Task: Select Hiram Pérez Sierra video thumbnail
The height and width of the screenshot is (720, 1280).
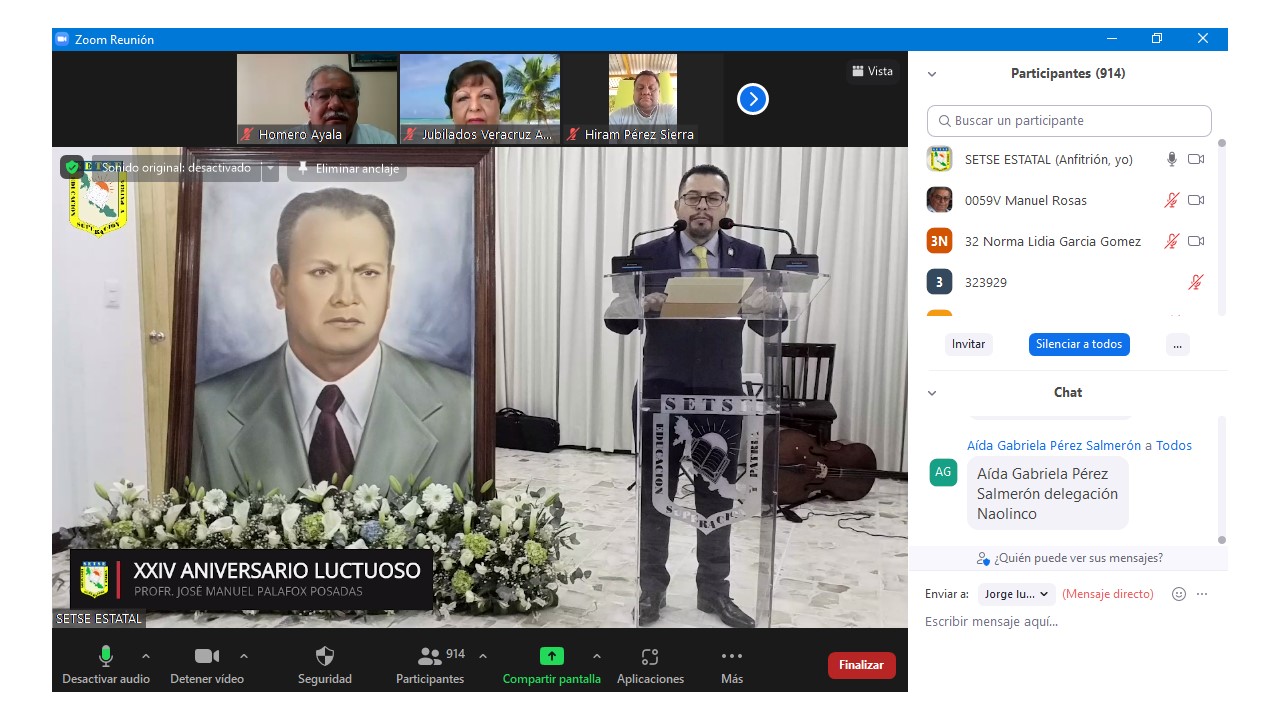Action: 643,99
